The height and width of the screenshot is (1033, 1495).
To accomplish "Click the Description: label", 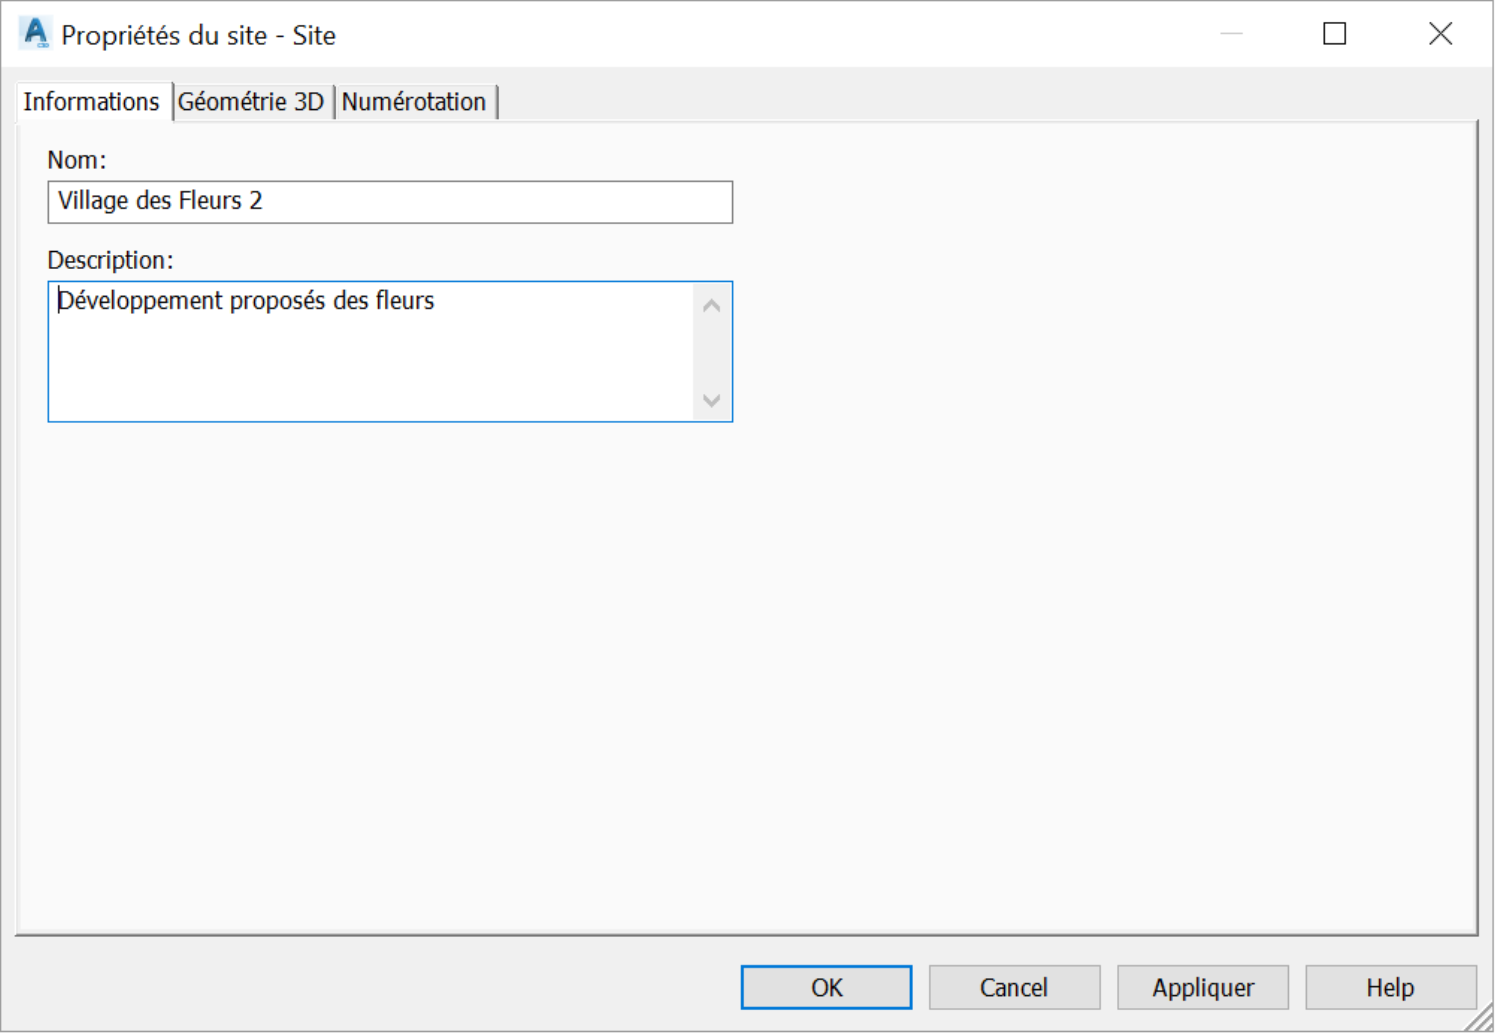I will [110, 260].
